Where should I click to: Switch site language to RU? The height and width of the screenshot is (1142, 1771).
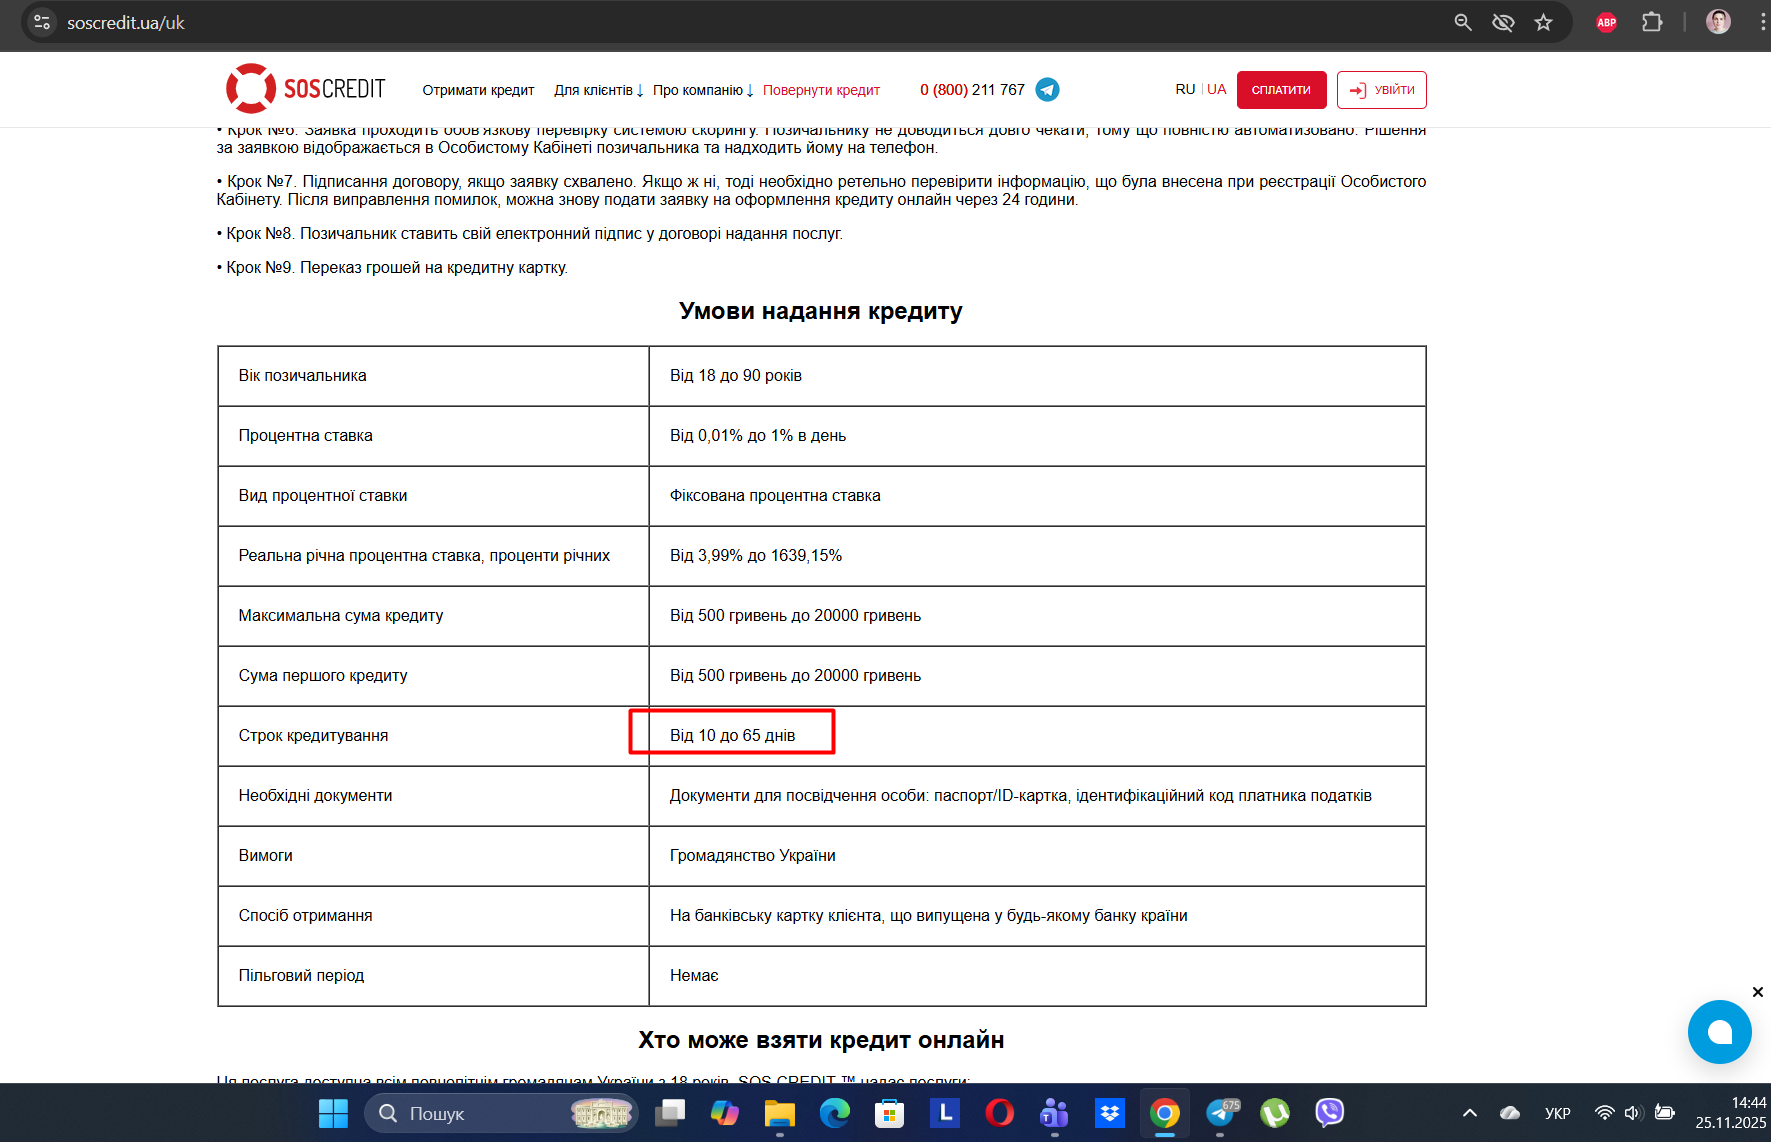click(1185, 89)
